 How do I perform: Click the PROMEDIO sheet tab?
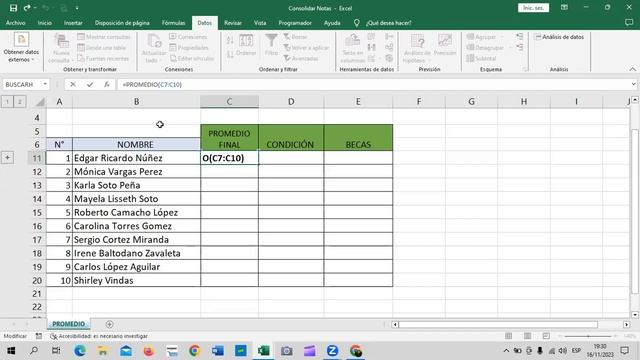69,324
